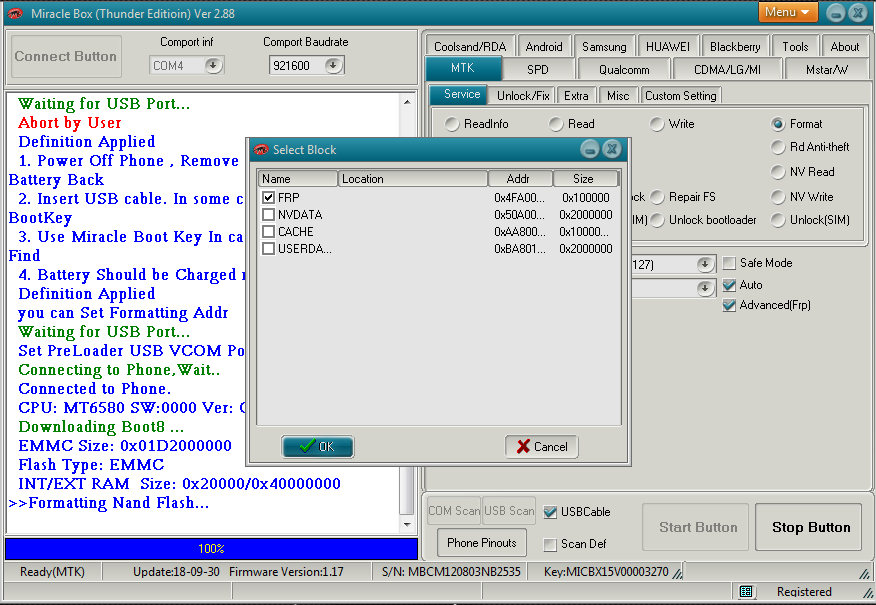Select the NV Read radio button
The width and height of the screenshot is (876, 605).
[x=778, y=172]
